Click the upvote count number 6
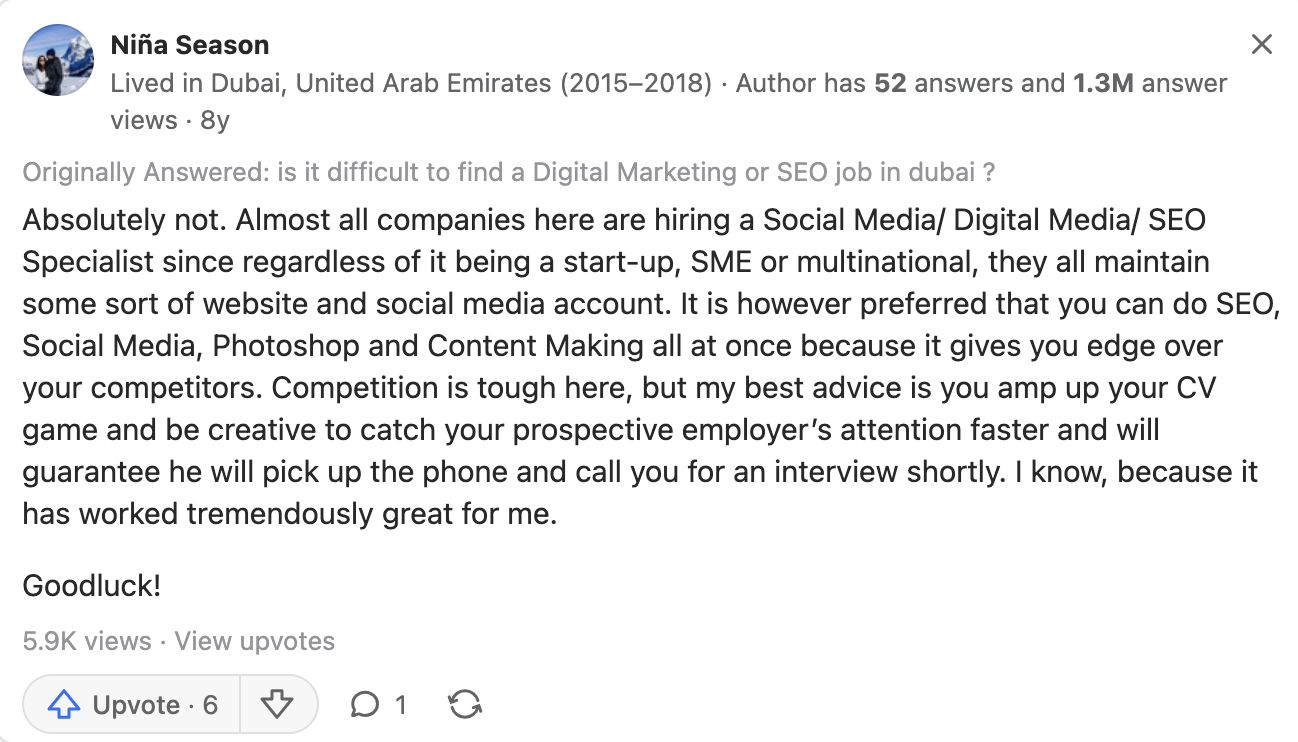 [210, 705]
